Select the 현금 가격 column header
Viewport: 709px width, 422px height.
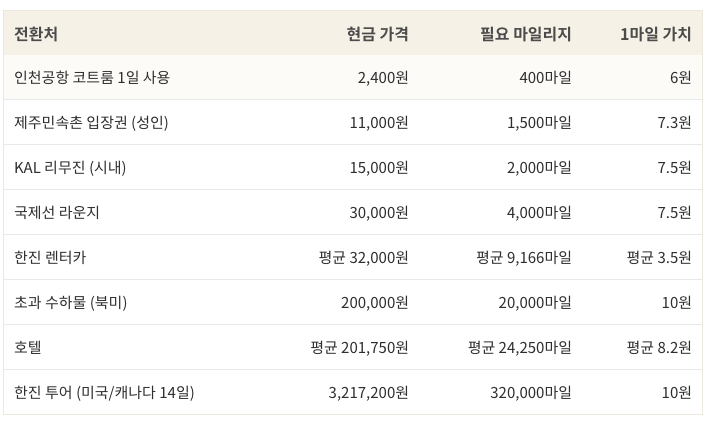pos(377,33)
